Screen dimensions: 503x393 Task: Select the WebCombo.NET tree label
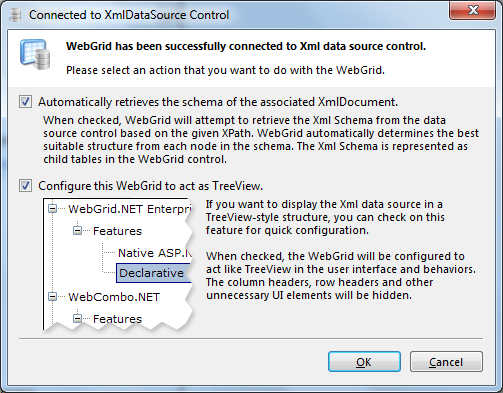pyautogui.click(x=114, y=297)
